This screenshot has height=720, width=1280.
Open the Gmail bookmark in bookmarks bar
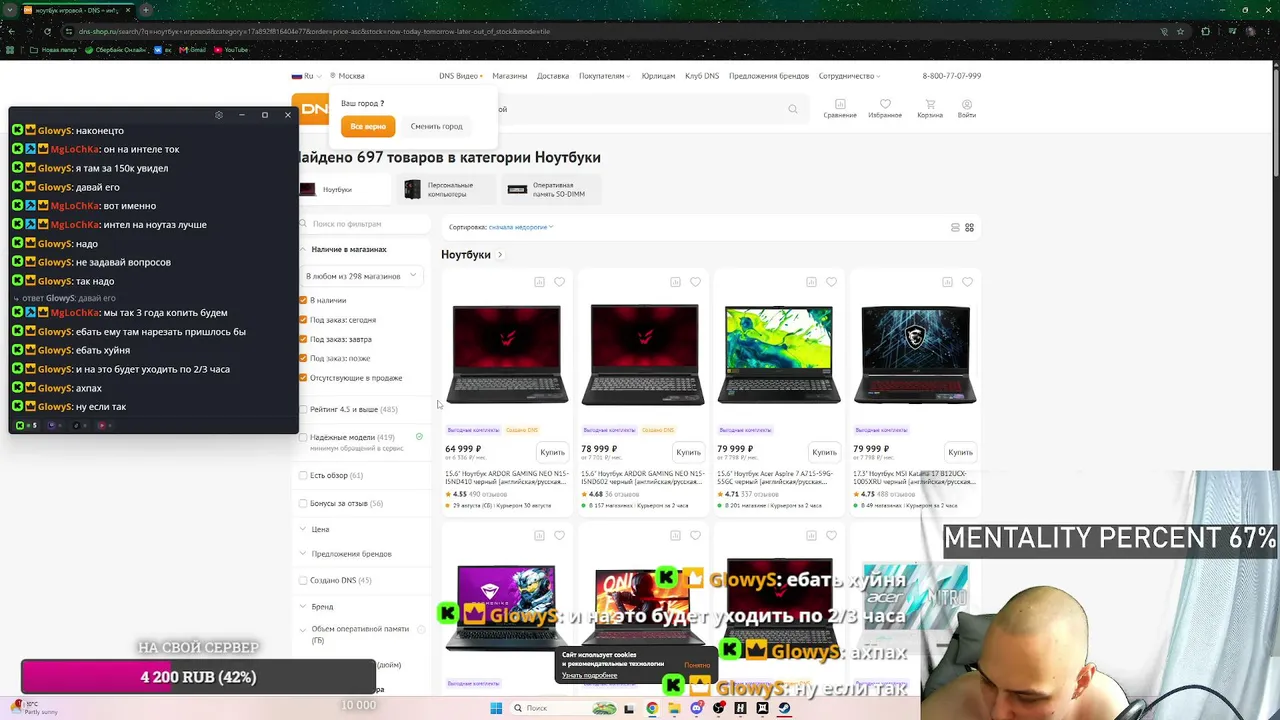pos(193,50)
